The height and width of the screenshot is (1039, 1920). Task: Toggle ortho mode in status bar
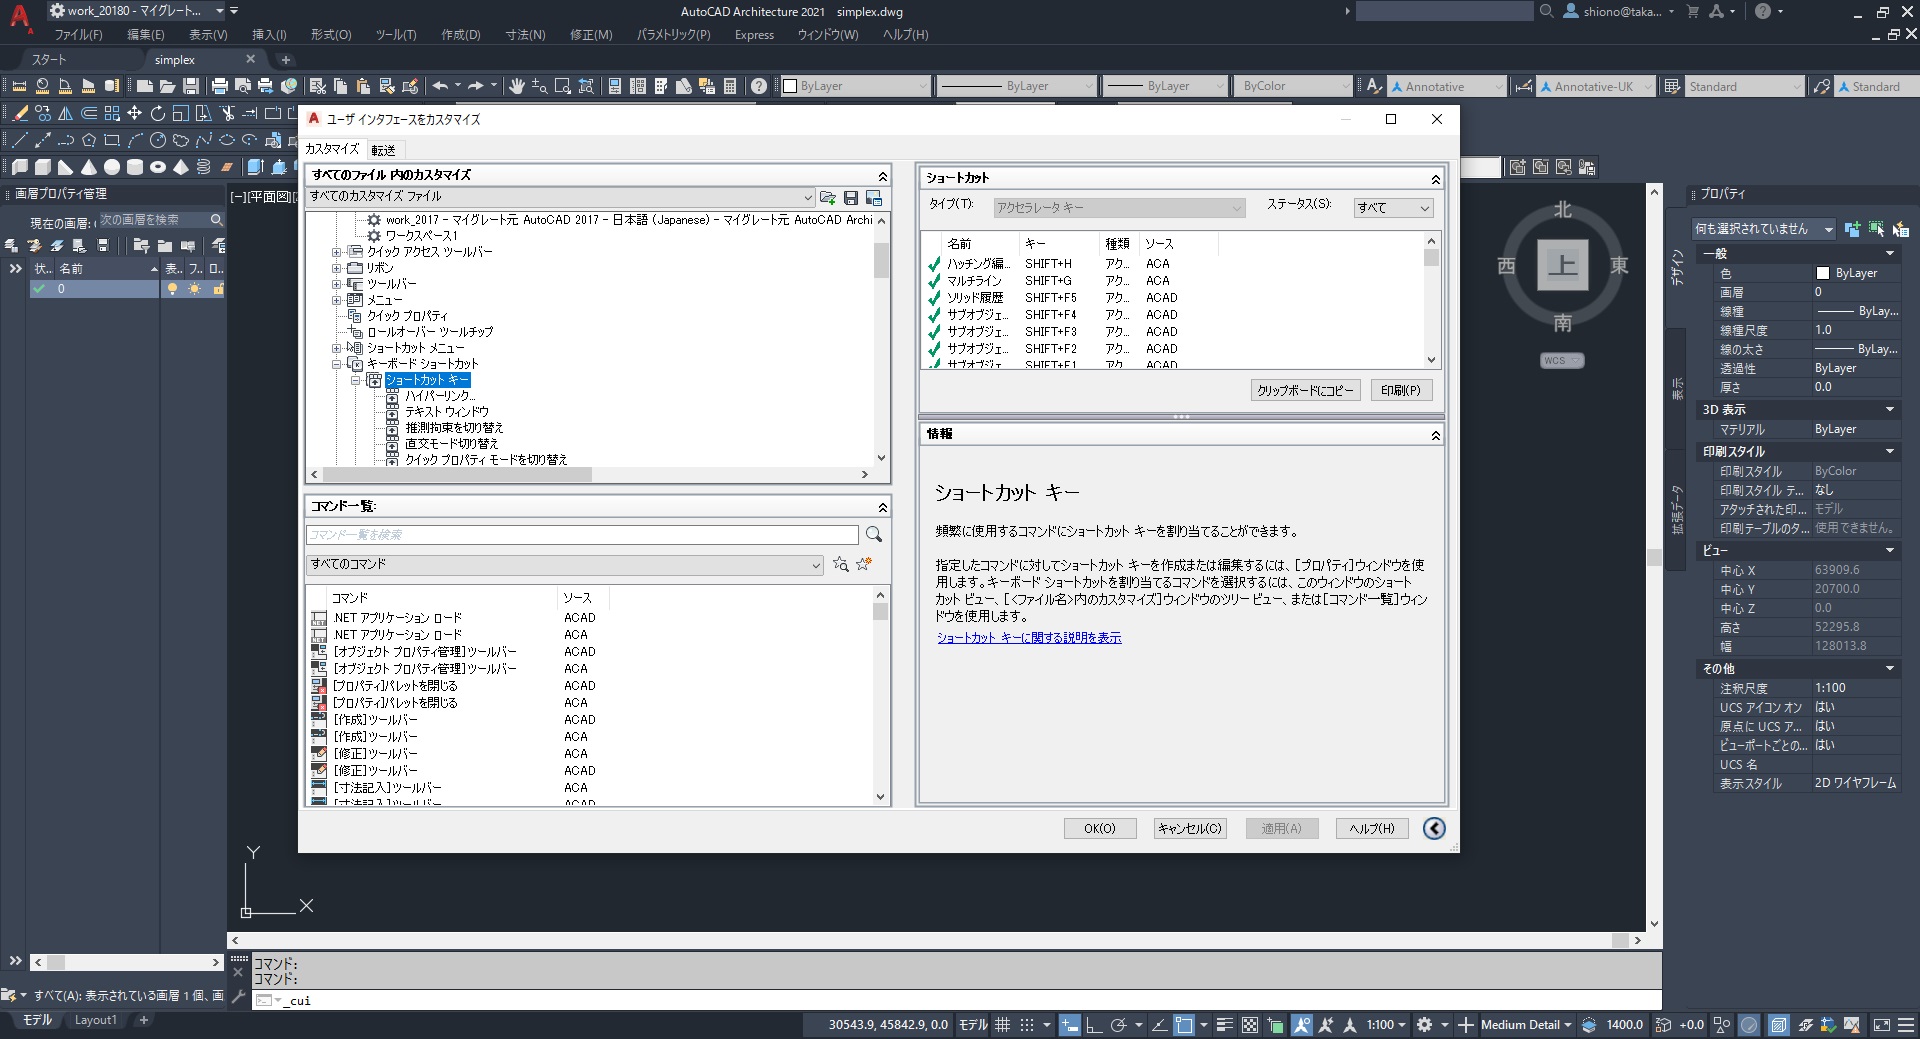tap(1093, 1025)
